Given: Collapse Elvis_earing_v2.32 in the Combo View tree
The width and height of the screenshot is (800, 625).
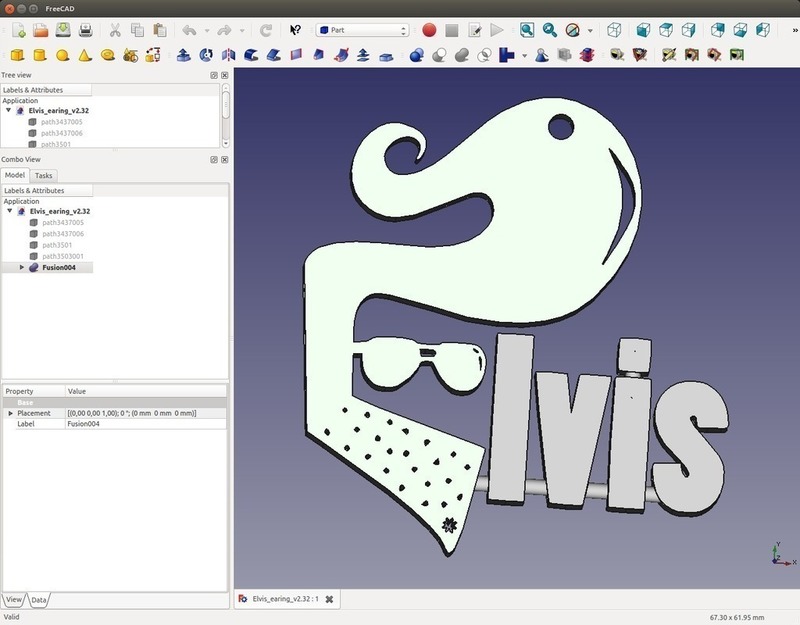Looking at the screenshot, I should (9, 211).
